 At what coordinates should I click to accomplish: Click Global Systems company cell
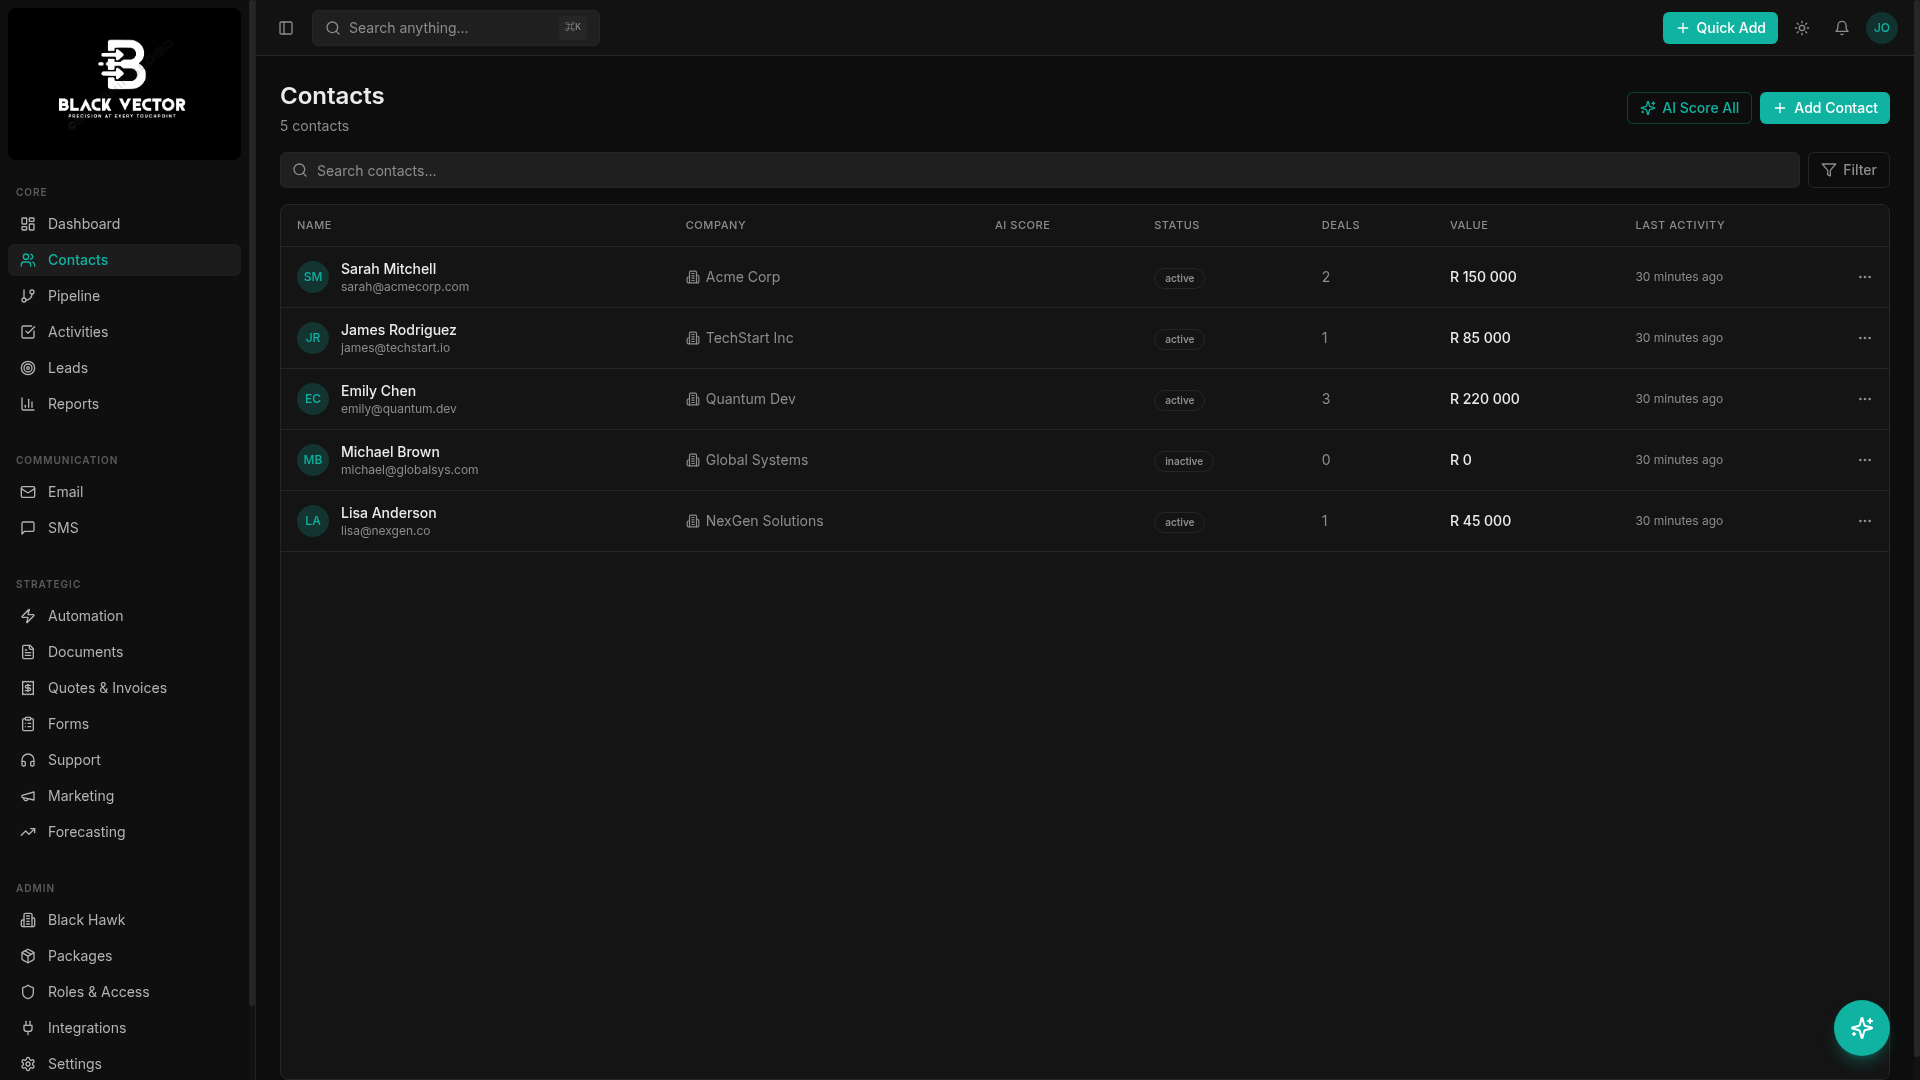tap(747, 460)
